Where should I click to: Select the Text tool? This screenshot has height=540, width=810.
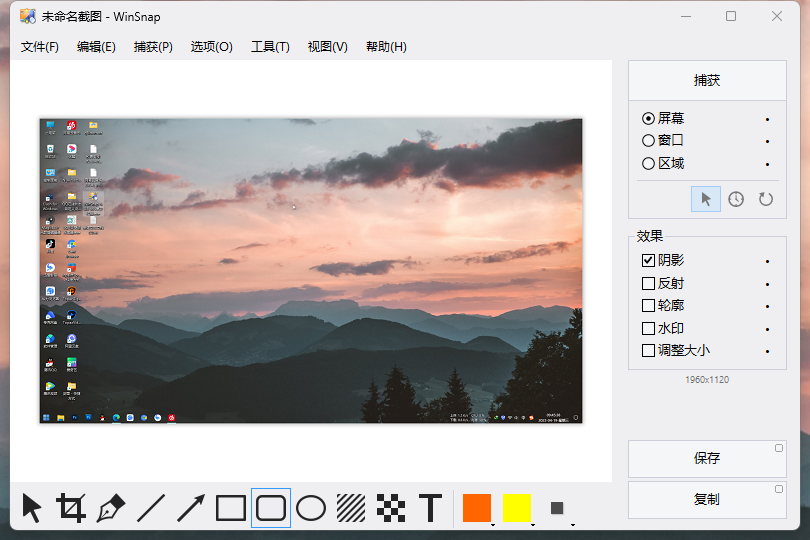coord(430,508)
